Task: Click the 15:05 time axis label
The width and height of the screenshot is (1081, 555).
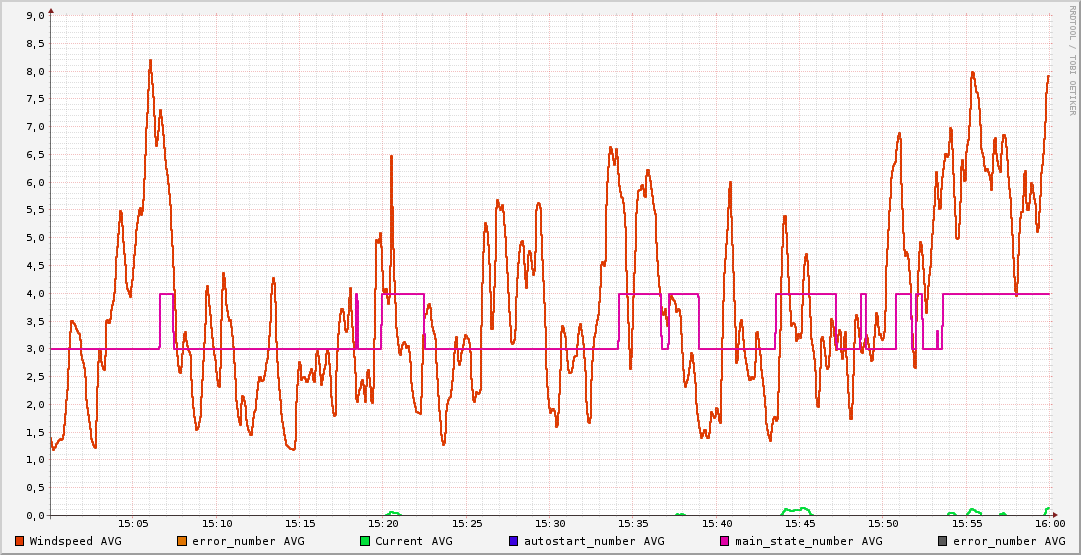Action: coord(134,523)
